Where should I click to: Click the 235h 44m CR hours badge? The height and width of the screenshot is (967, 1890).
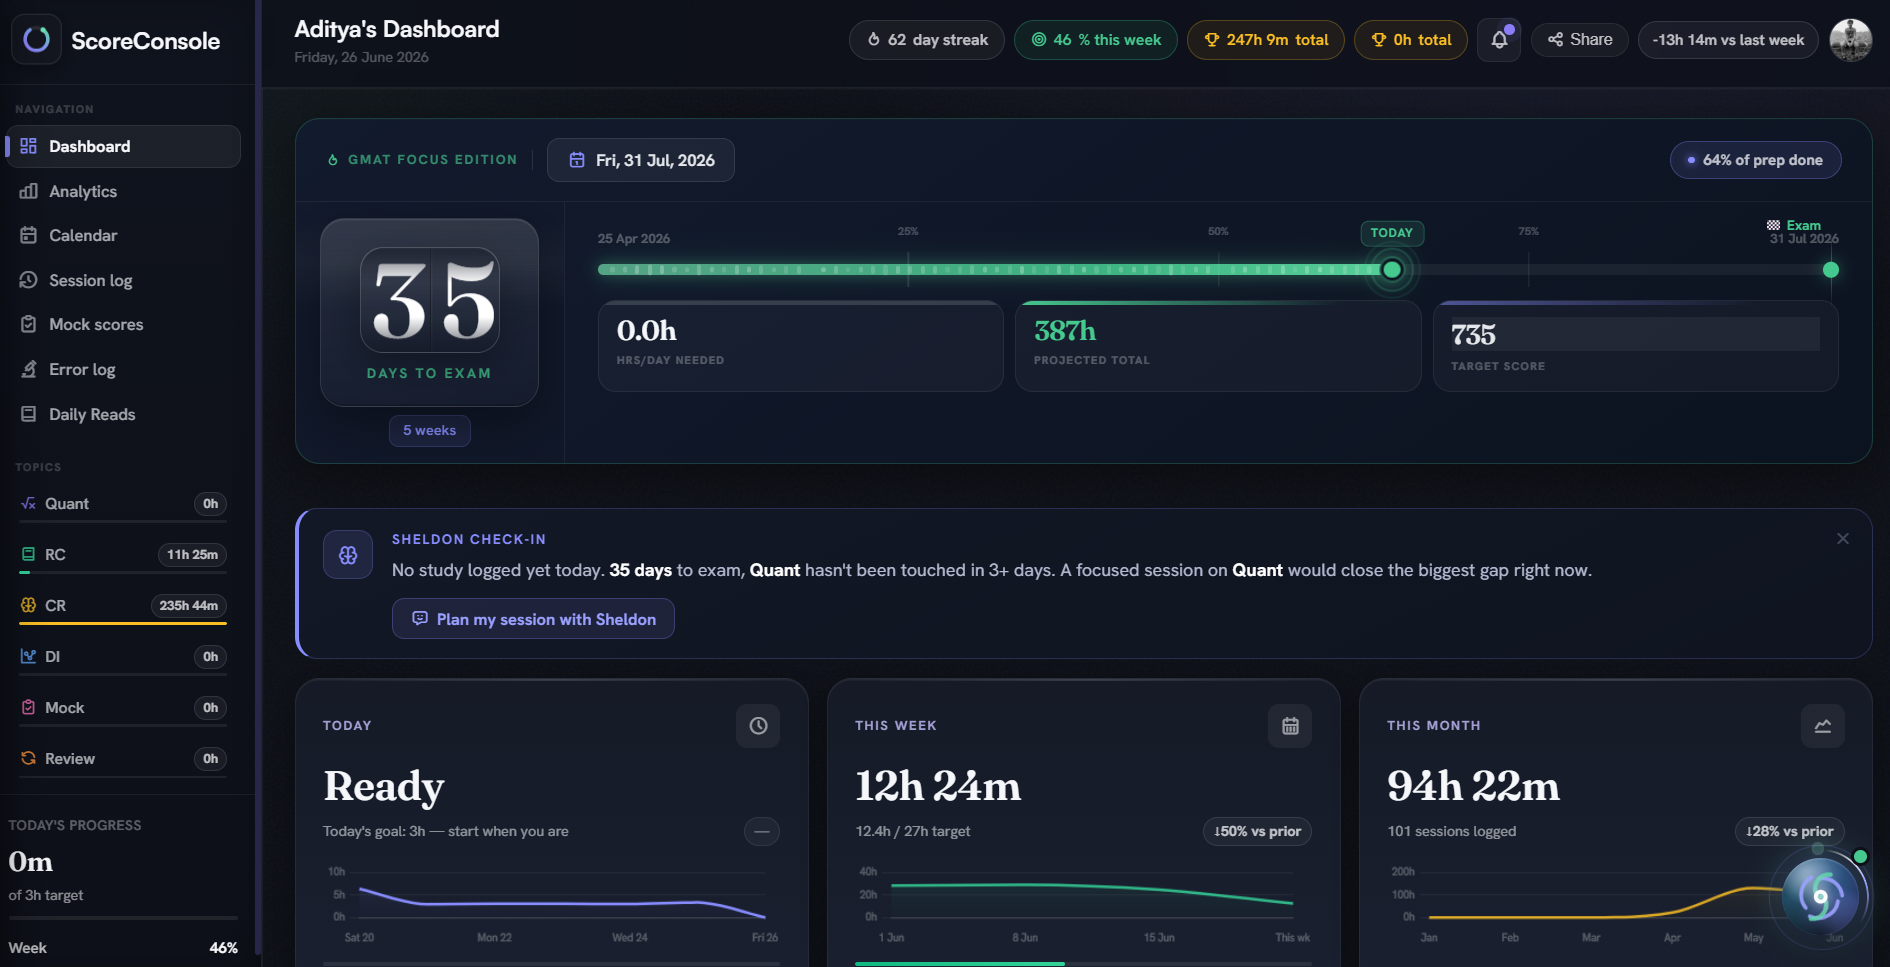188,606
